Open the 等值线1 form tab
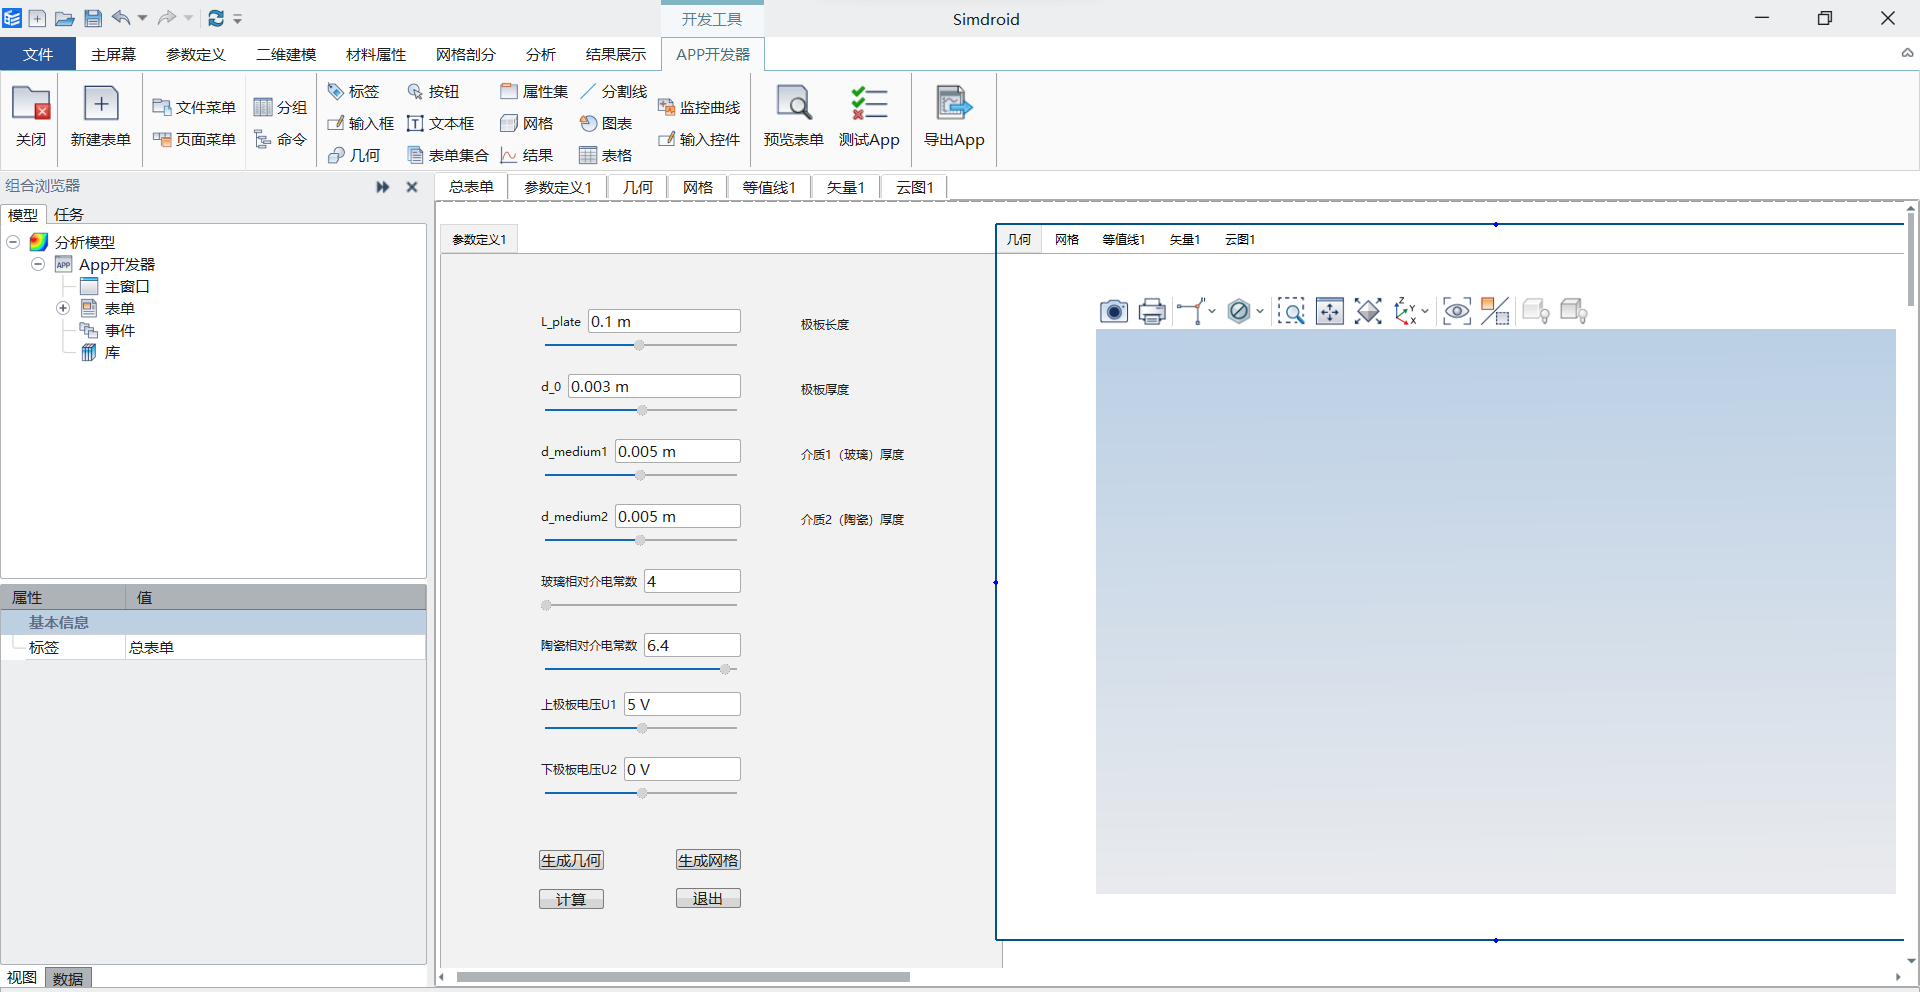The width and height of the screenshot is (1920, 992). (x=769, y=187)
